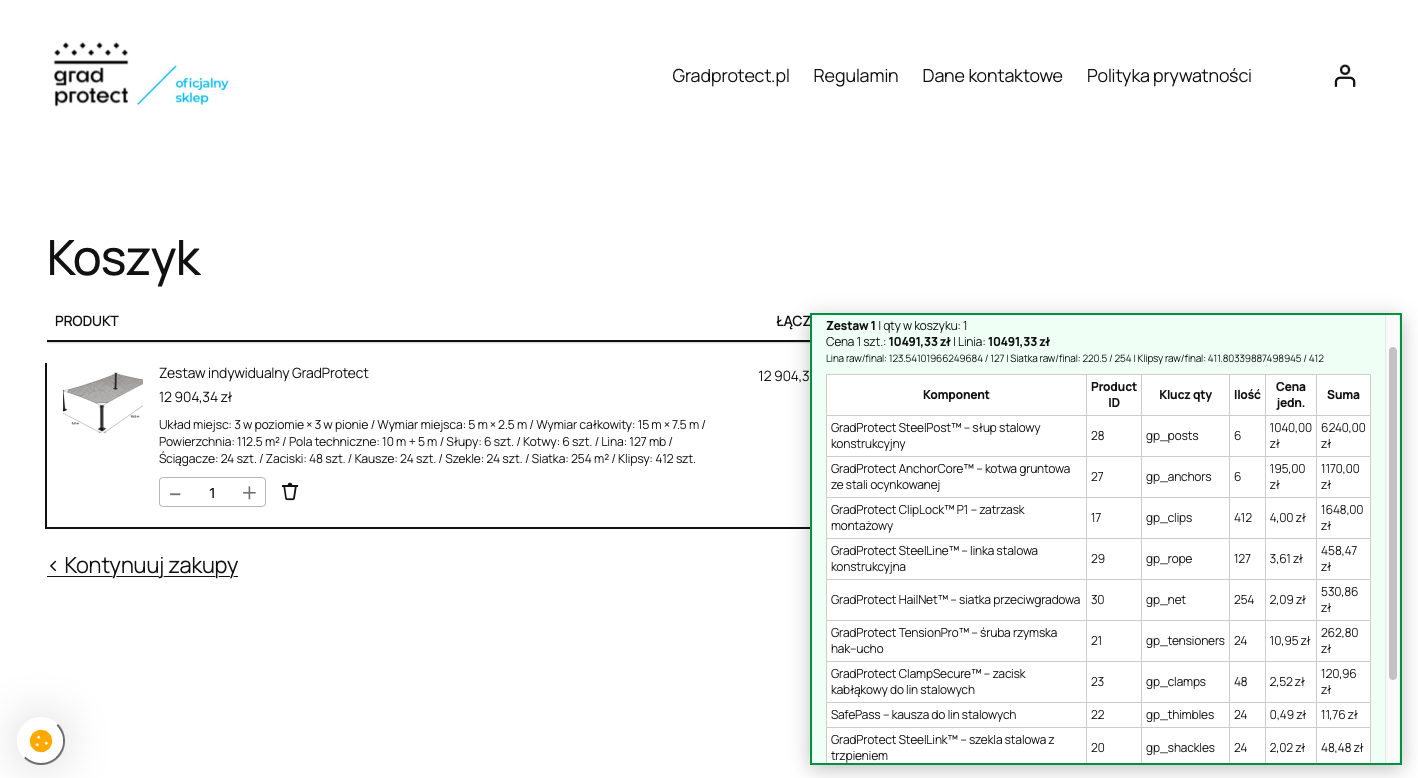Click the 1040,00 zł unit price cell
The height and width of the screenshot is (778, 1418).
pyautogui.click(x=1291, y=436)
